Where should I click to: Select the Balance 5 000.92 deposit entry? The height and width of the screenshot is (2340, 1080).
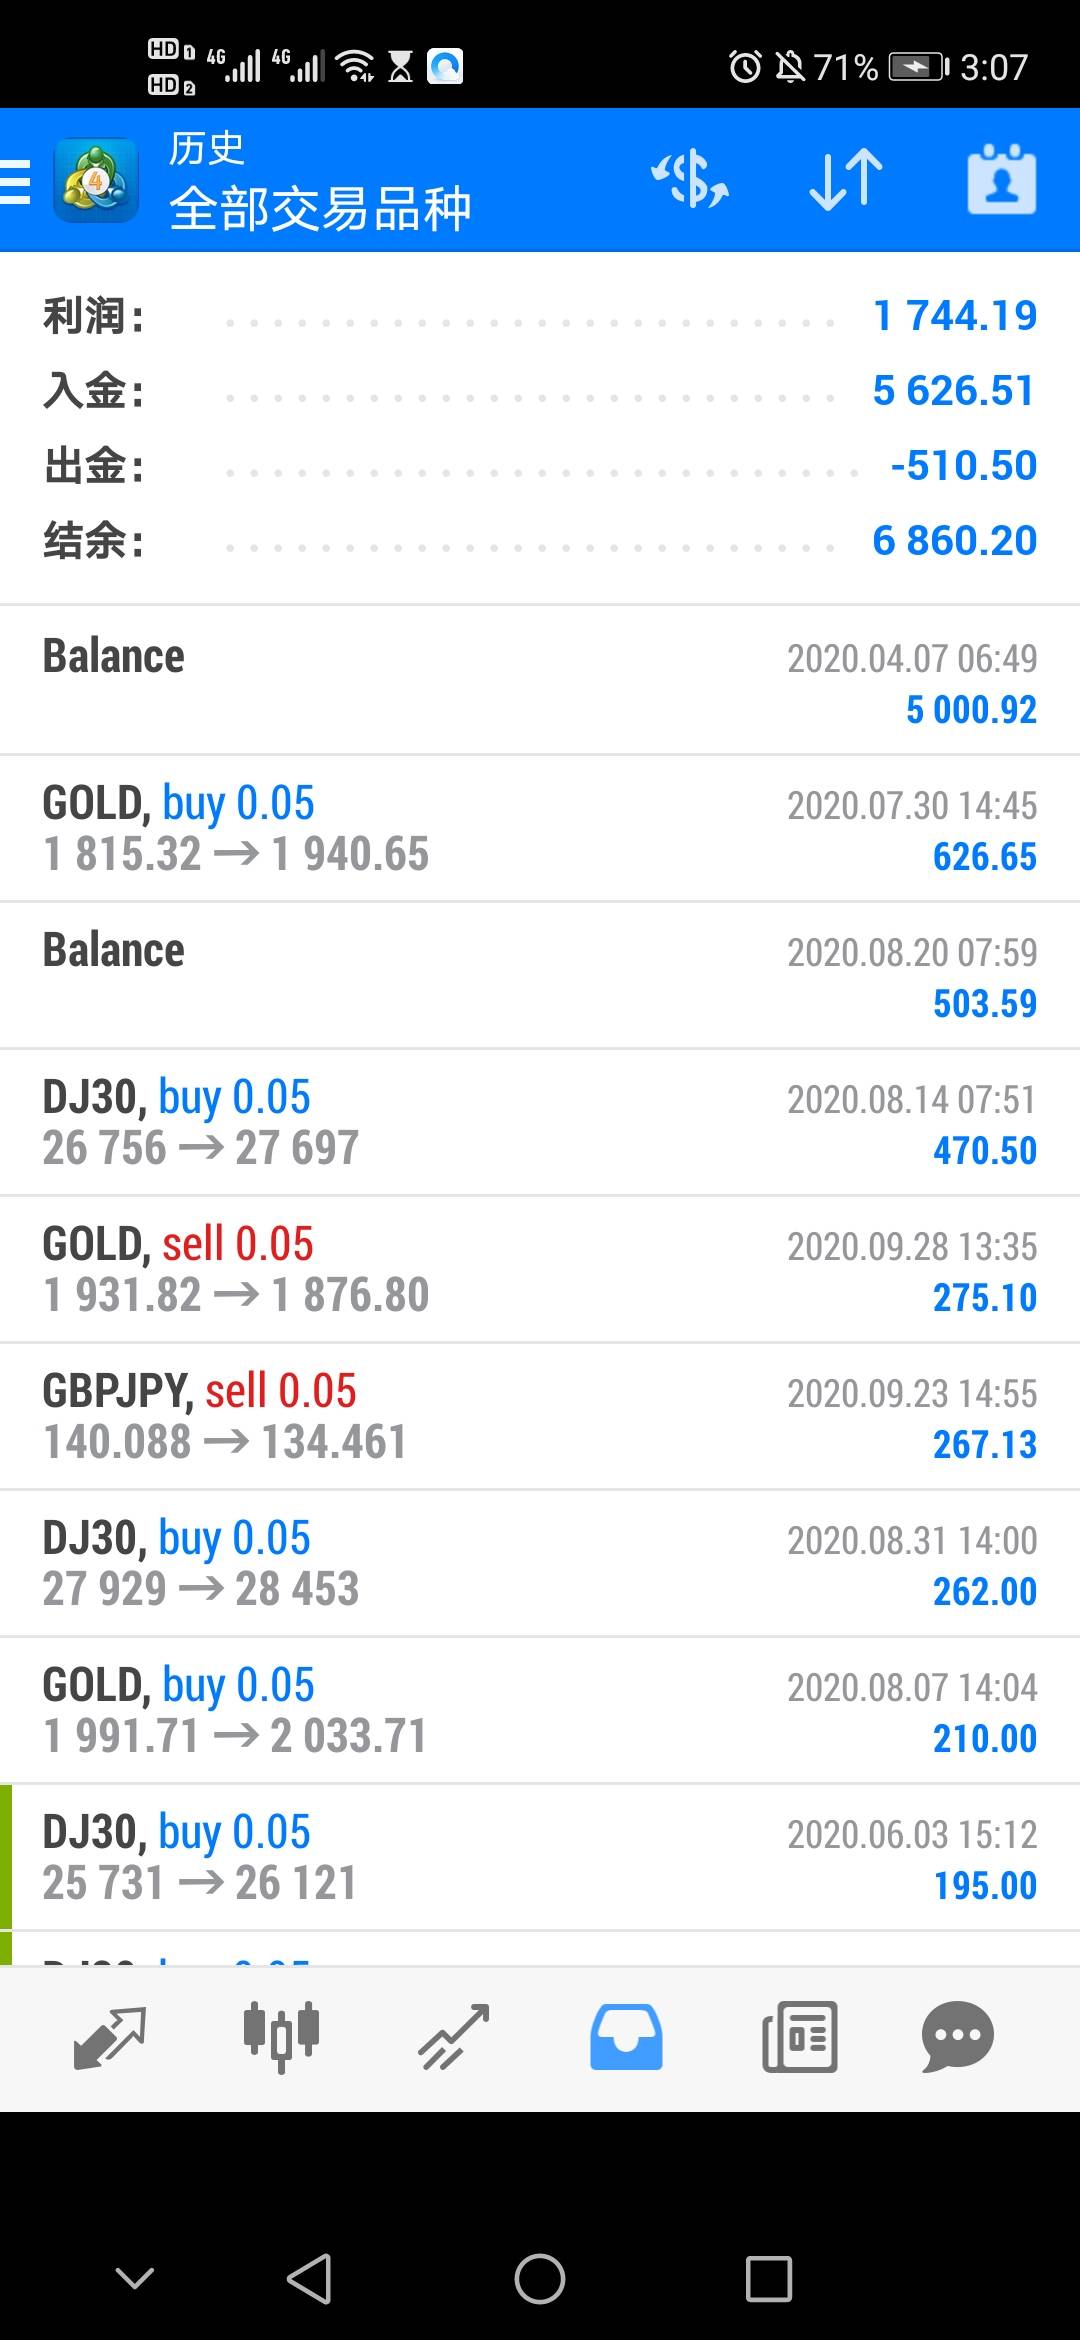[x=540, y=681]
